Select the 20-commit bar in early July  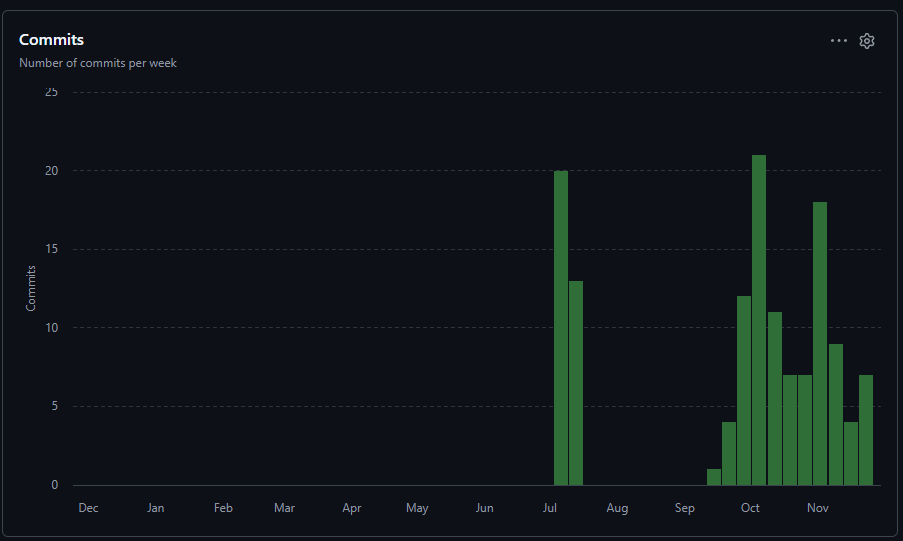pos(561,328)
